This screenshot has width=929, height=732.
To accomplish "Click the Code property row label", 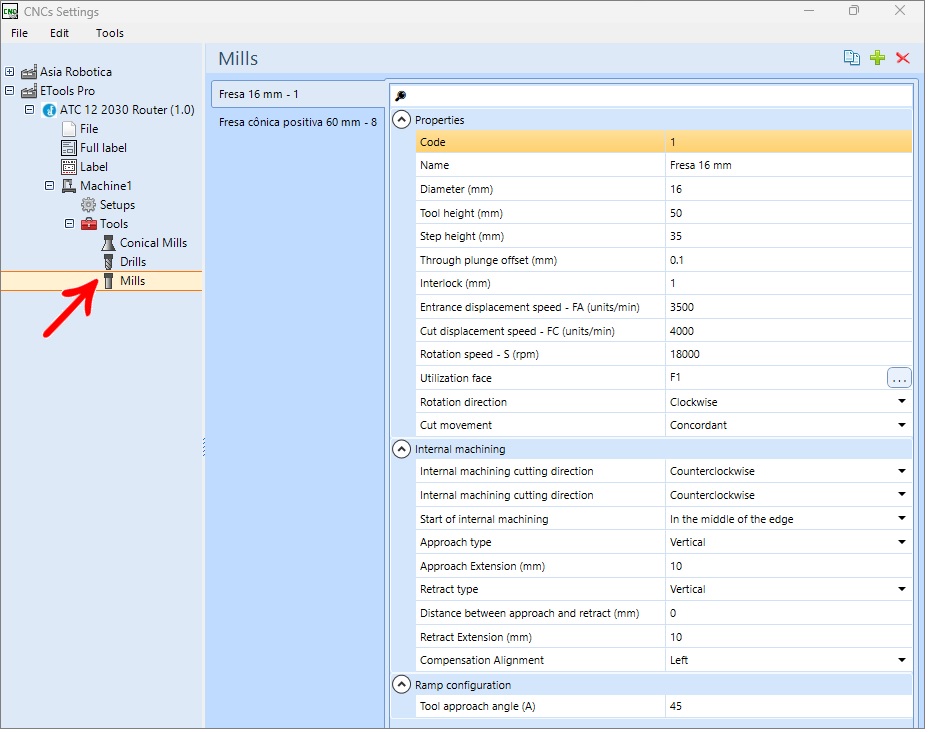I will point(433,142).
